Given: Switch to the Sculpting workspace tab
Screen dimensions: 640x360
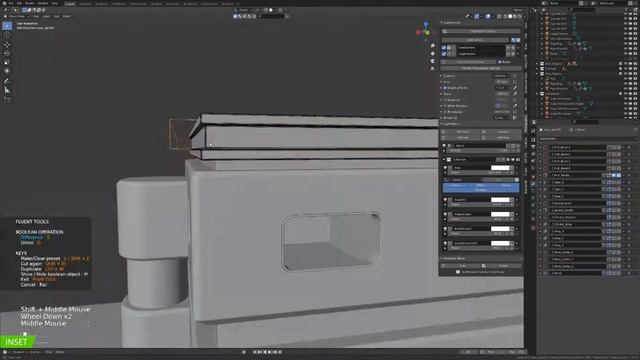Looking at the screenshot, I should 101,4.
